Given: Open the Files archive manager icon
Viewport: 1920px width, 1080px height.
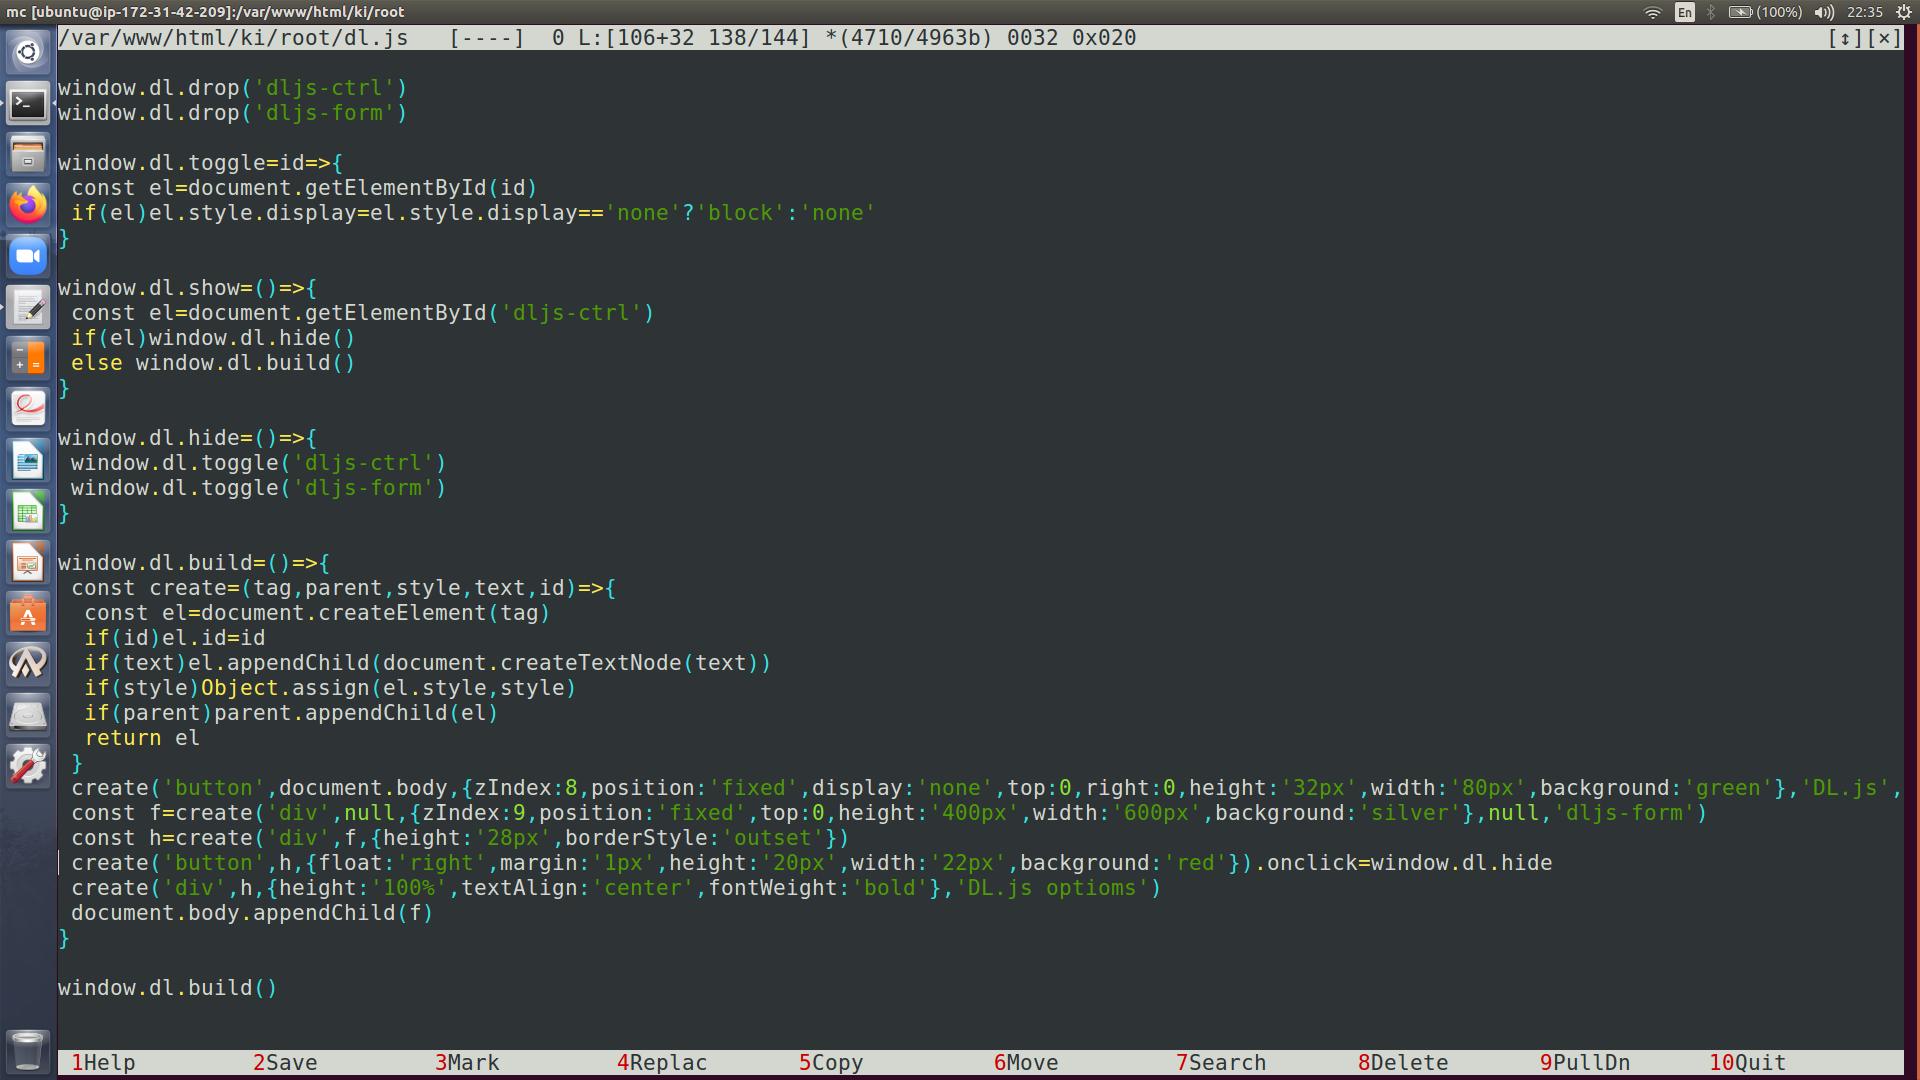Looking at the screenshot, I should point(28,155).
